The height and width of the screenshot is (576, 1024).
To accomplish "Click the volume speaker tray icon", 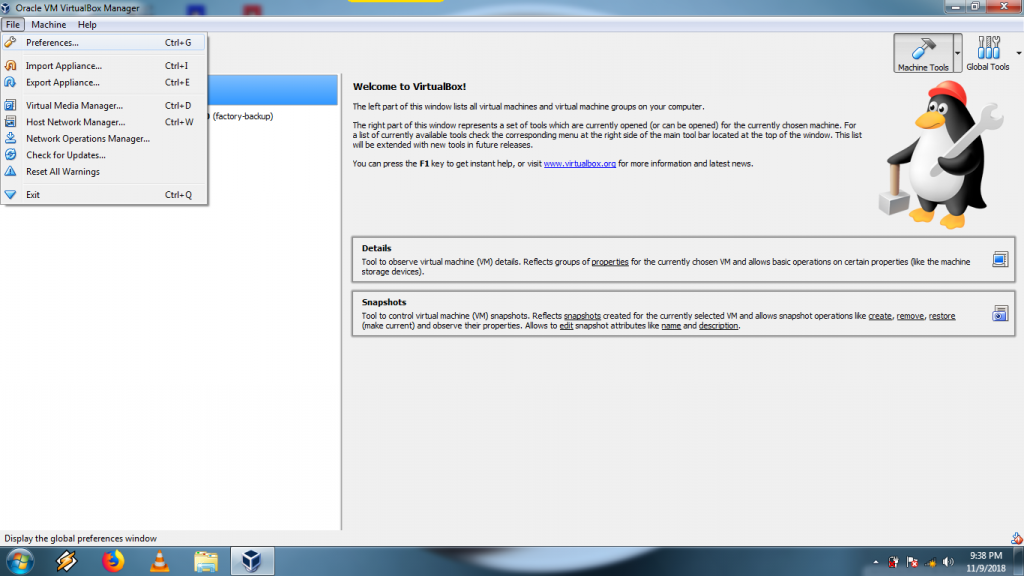I will [948, 562].
